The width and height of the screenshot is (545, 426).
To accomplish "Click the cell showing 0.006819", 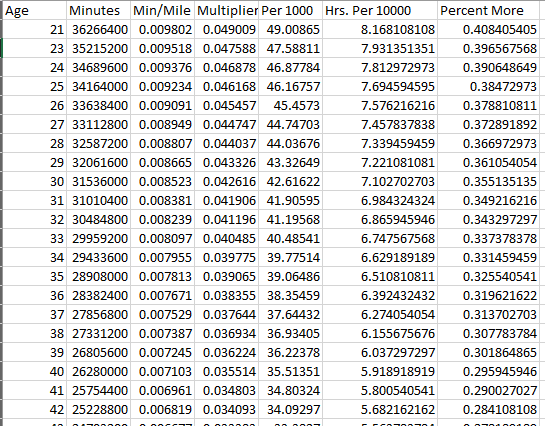I will tap(162, 409).
